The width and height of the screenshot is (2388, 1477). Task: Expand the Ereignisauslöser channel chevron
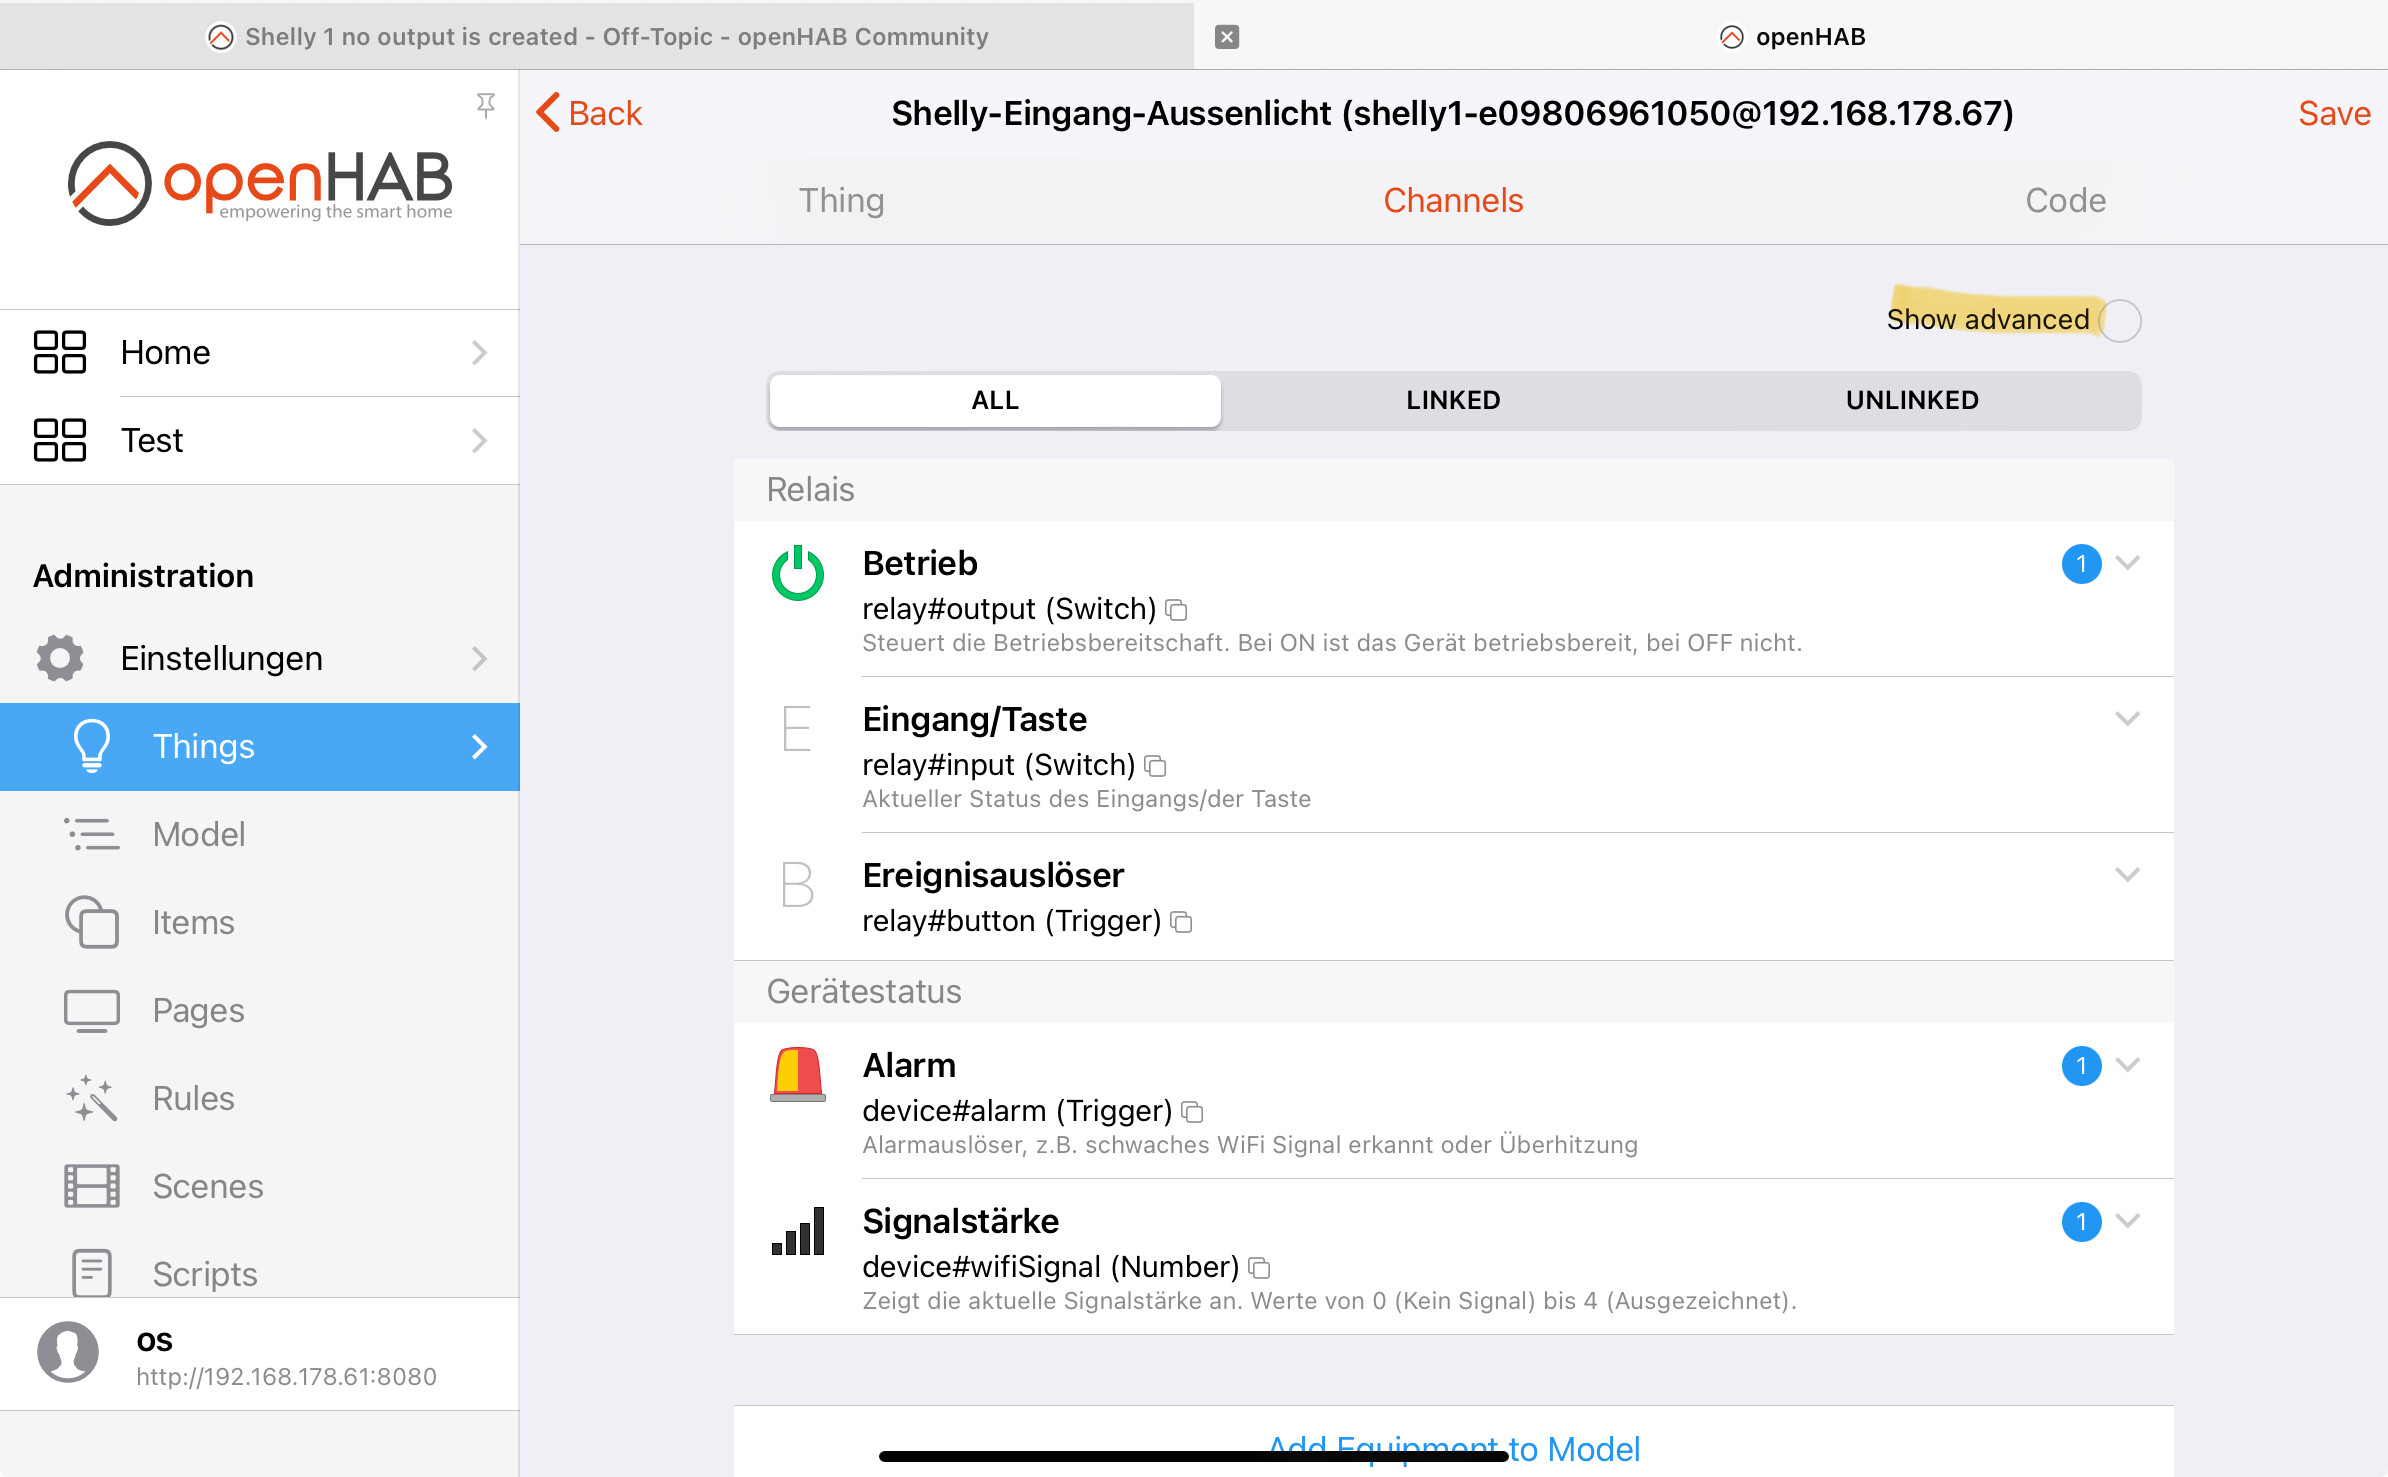coord(2128,875)
